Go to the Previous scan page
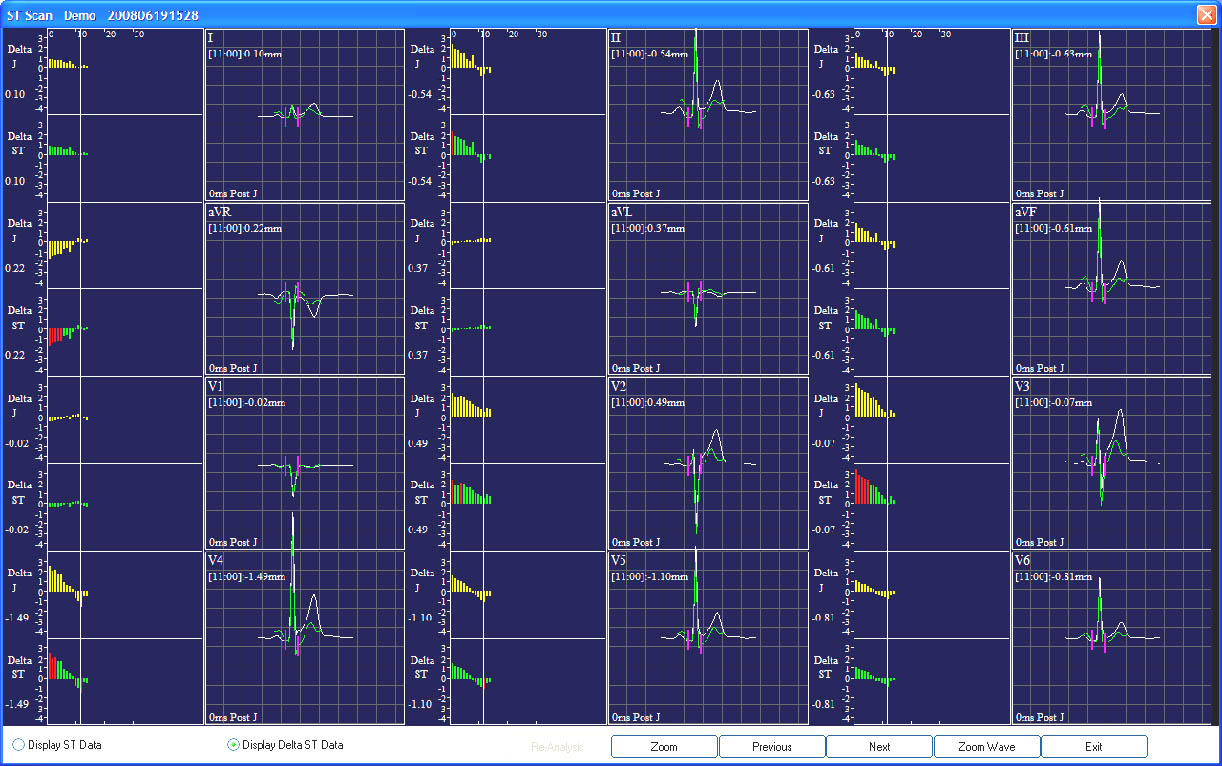The width and height of the screenshot is (1222, 766). [x=772, y=747]
